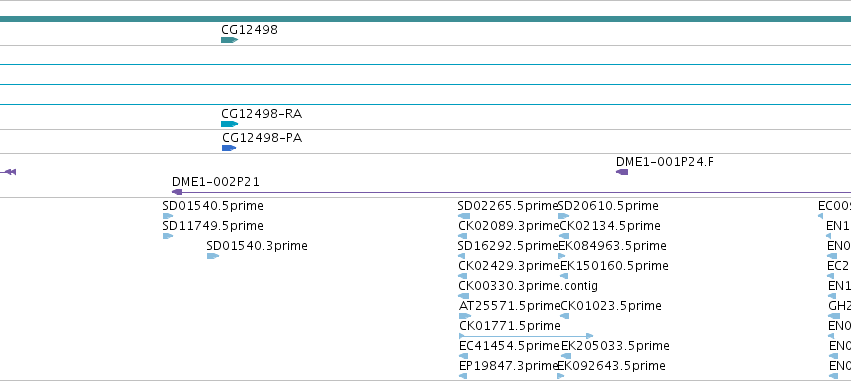Click the EP19847.3prime EST arrow
The height and width of the screenshot is (381, 851).
(x=463, y=376)
